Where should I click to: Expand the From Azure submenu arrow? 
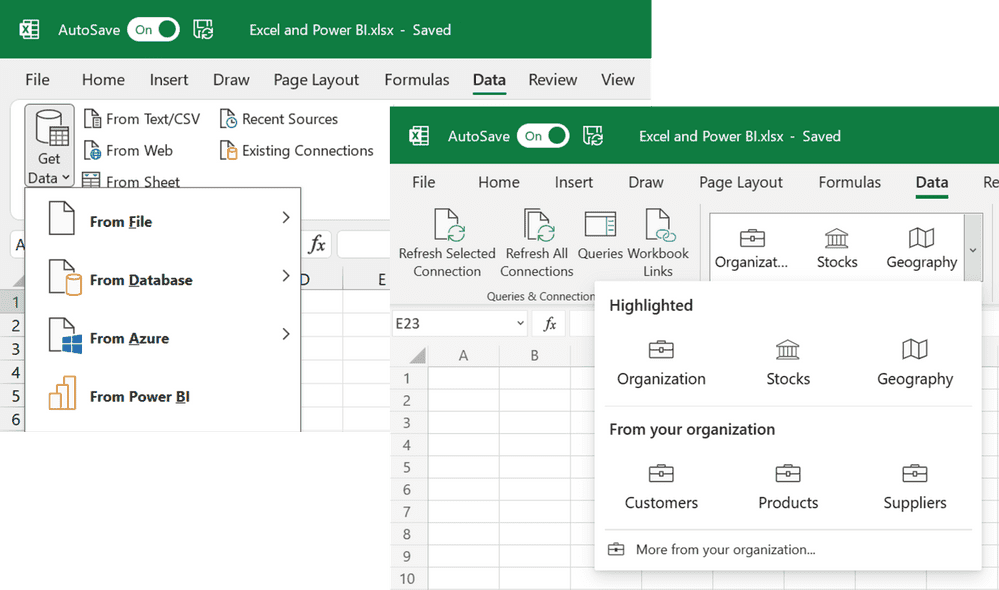[x=286, y=334]
